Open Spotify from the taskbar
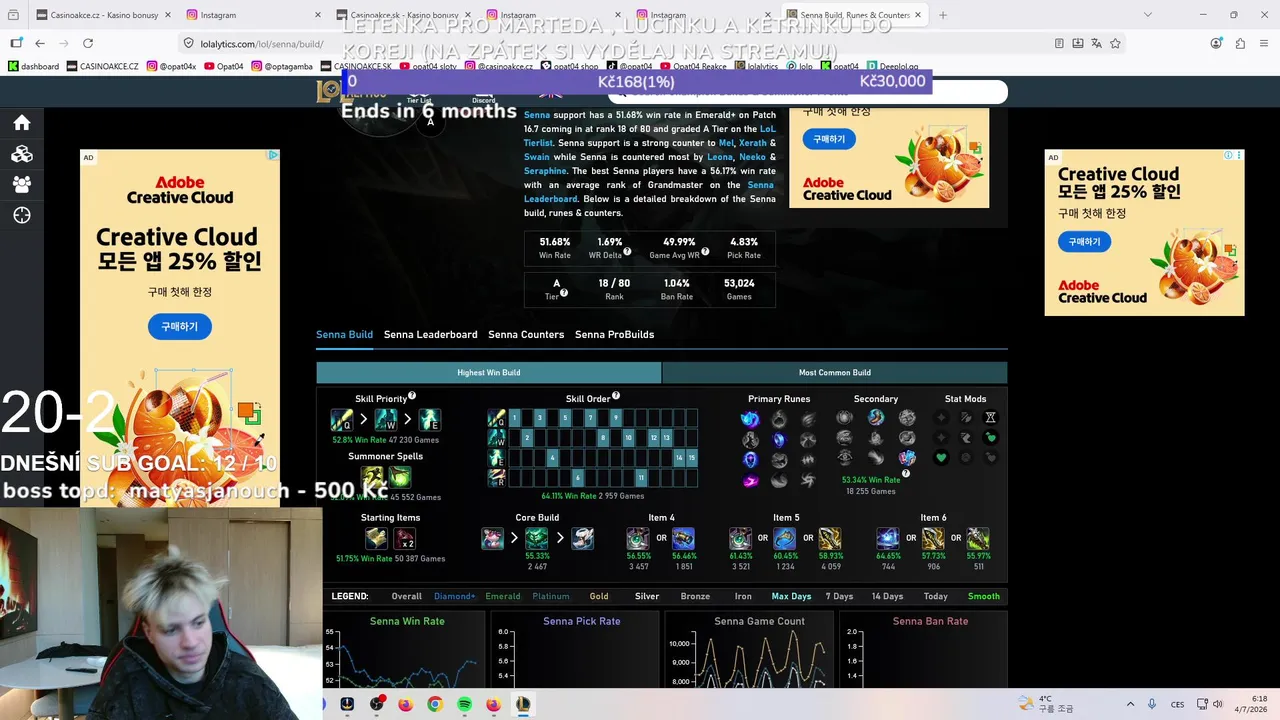Image resolution: width=1280 pixels, height=720 pixels. (x=465, y=704)
